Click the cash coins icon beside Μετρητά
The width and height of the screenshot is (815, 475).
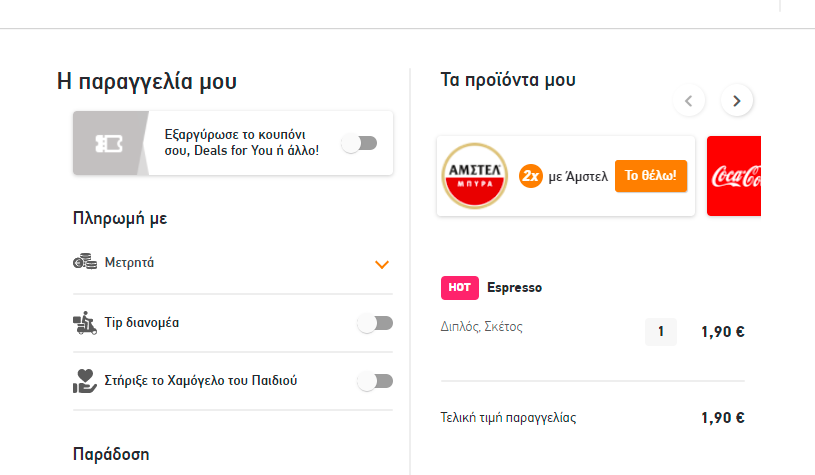[85, 262]
